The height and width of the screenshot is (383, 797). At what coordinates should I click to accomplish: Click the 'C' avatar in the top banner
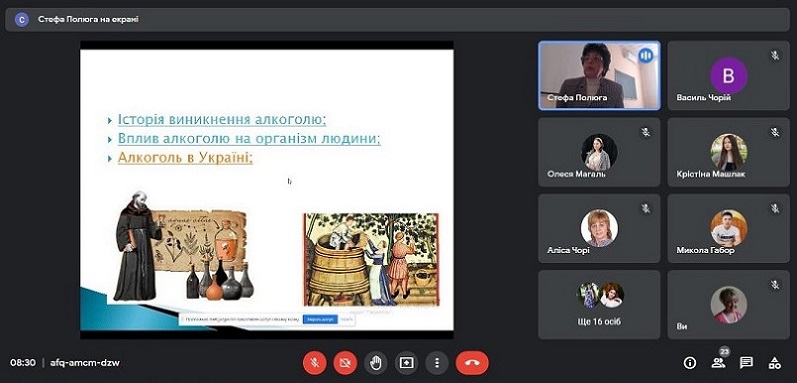click(x=22, y=19)
